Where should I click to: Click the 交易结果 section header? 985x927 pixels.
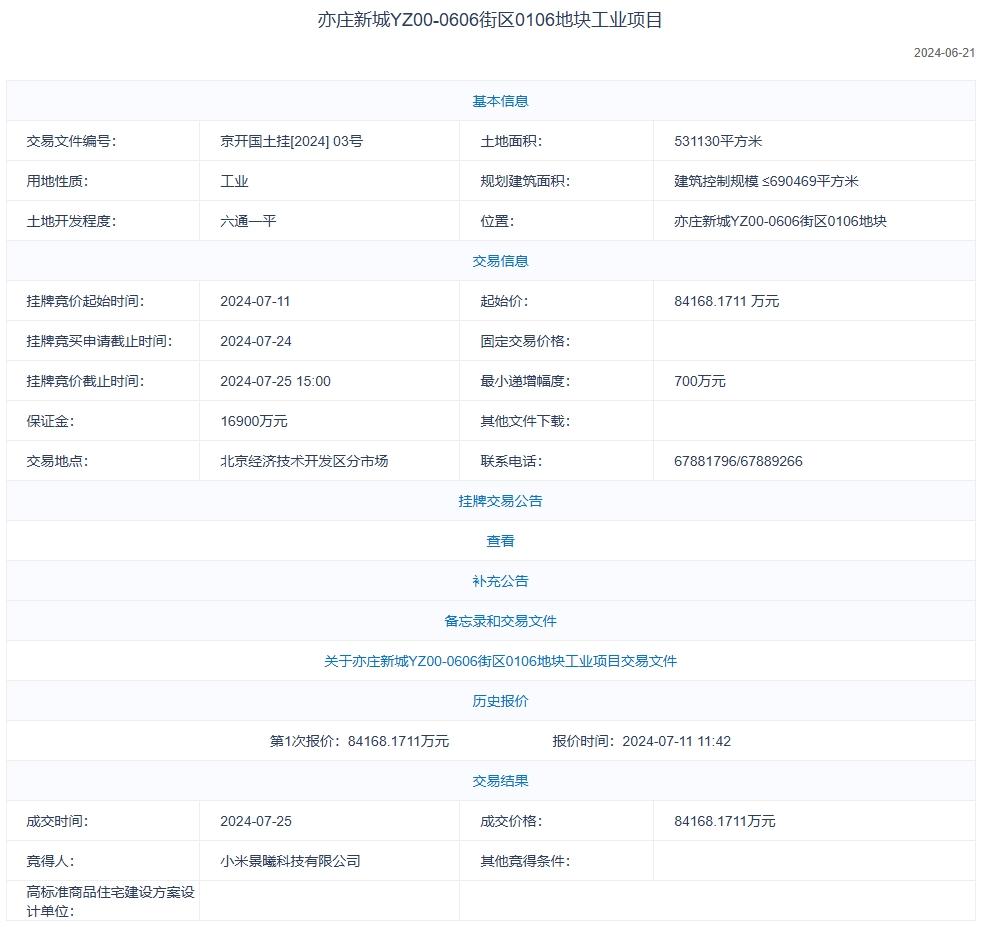pyautogui.click(x=500, y=781)
